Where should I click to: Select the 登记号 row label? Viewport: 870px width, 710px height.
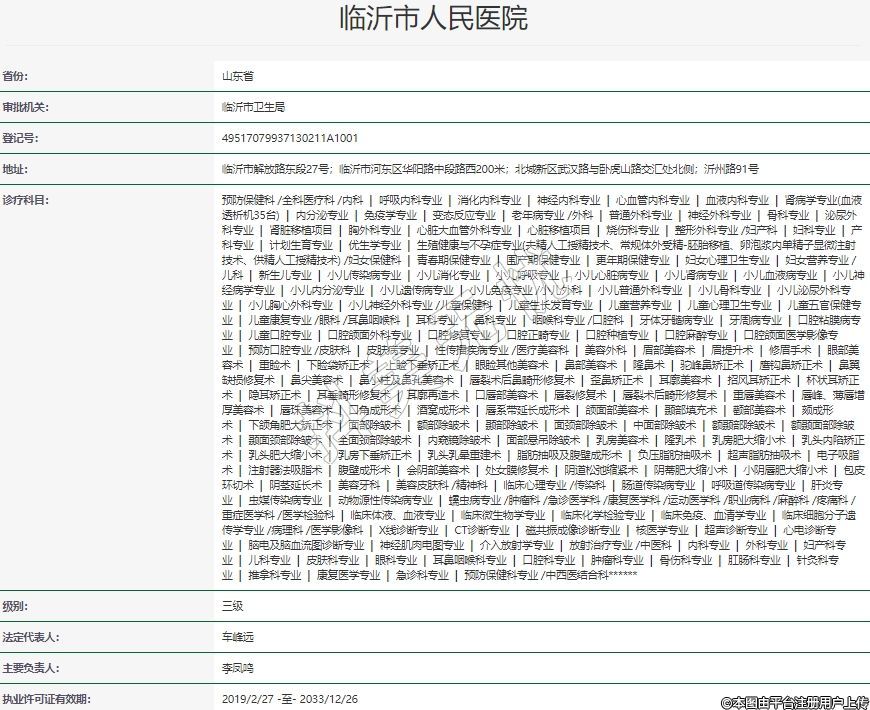[20, 137]
